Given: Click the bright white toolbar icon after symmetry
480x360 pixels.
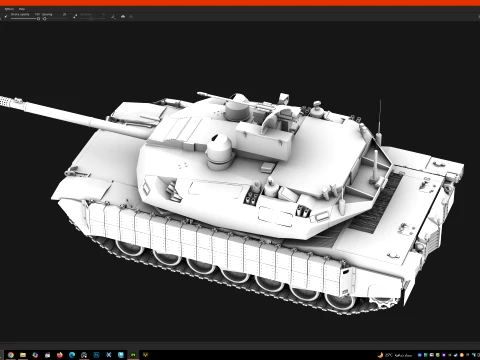Looking at the screenshot, I should [x=123, y=16].
